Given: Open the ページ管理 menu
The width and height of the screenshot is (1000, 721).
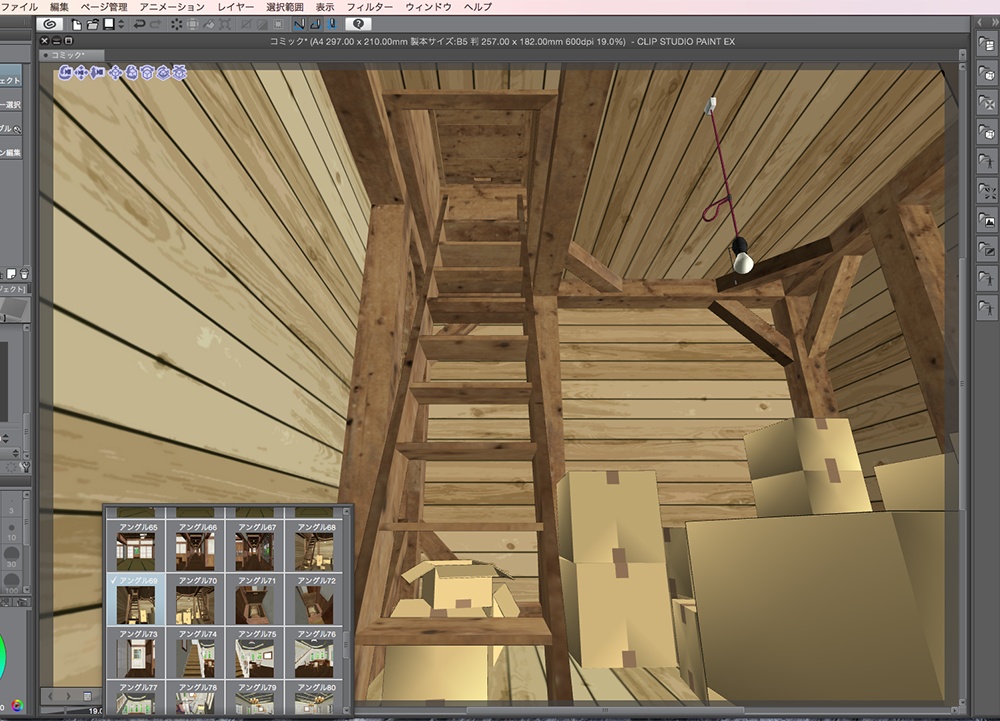Looking at the screenshot, I should click(104, 7).
